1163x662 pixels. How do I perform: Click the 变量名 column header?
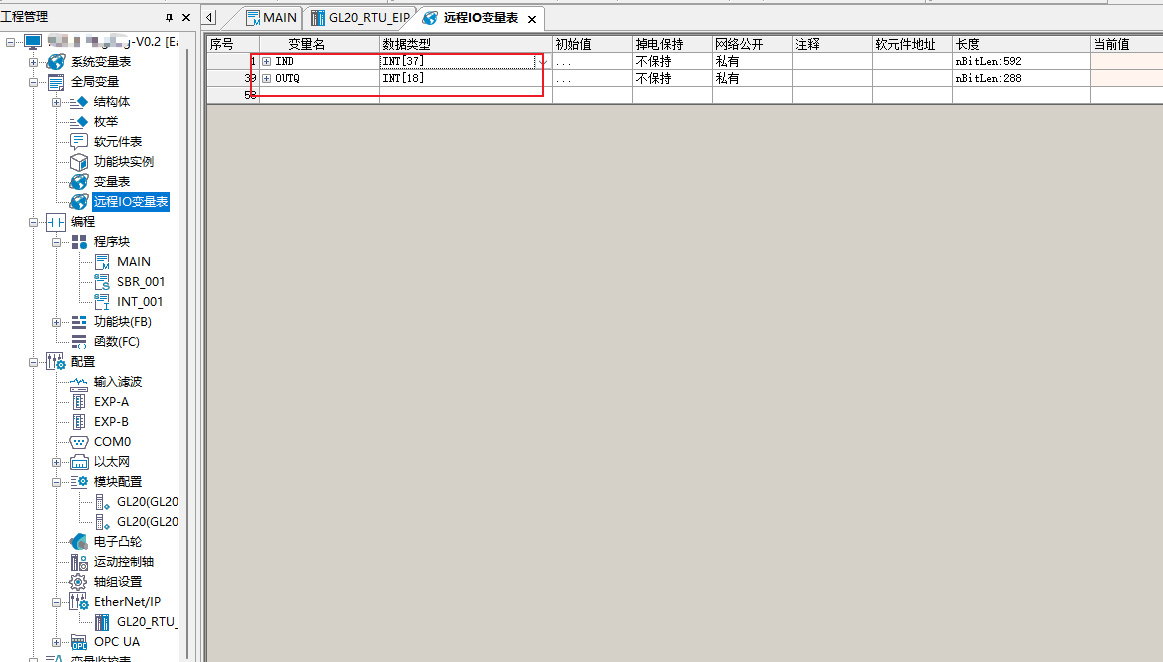[x=306, y=44]
